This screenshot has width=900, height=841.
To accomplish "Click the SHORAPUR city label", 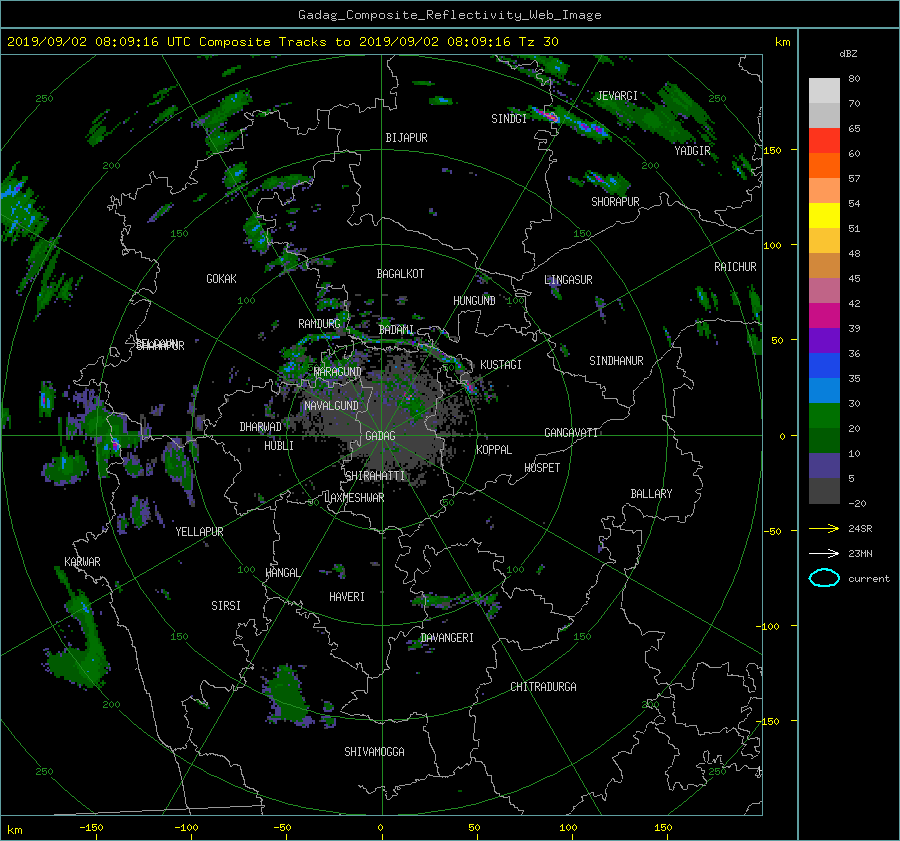I will (615, 202).
